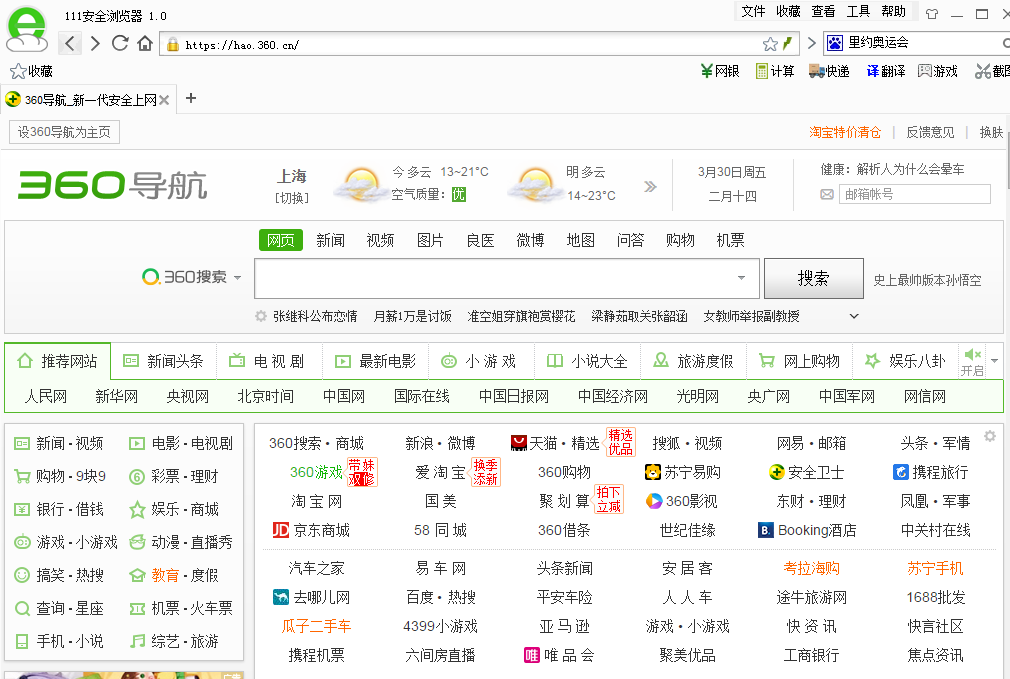Open the 人民网 link
The height and width of the screenshot is (679, 1010).
pos(46,396)
